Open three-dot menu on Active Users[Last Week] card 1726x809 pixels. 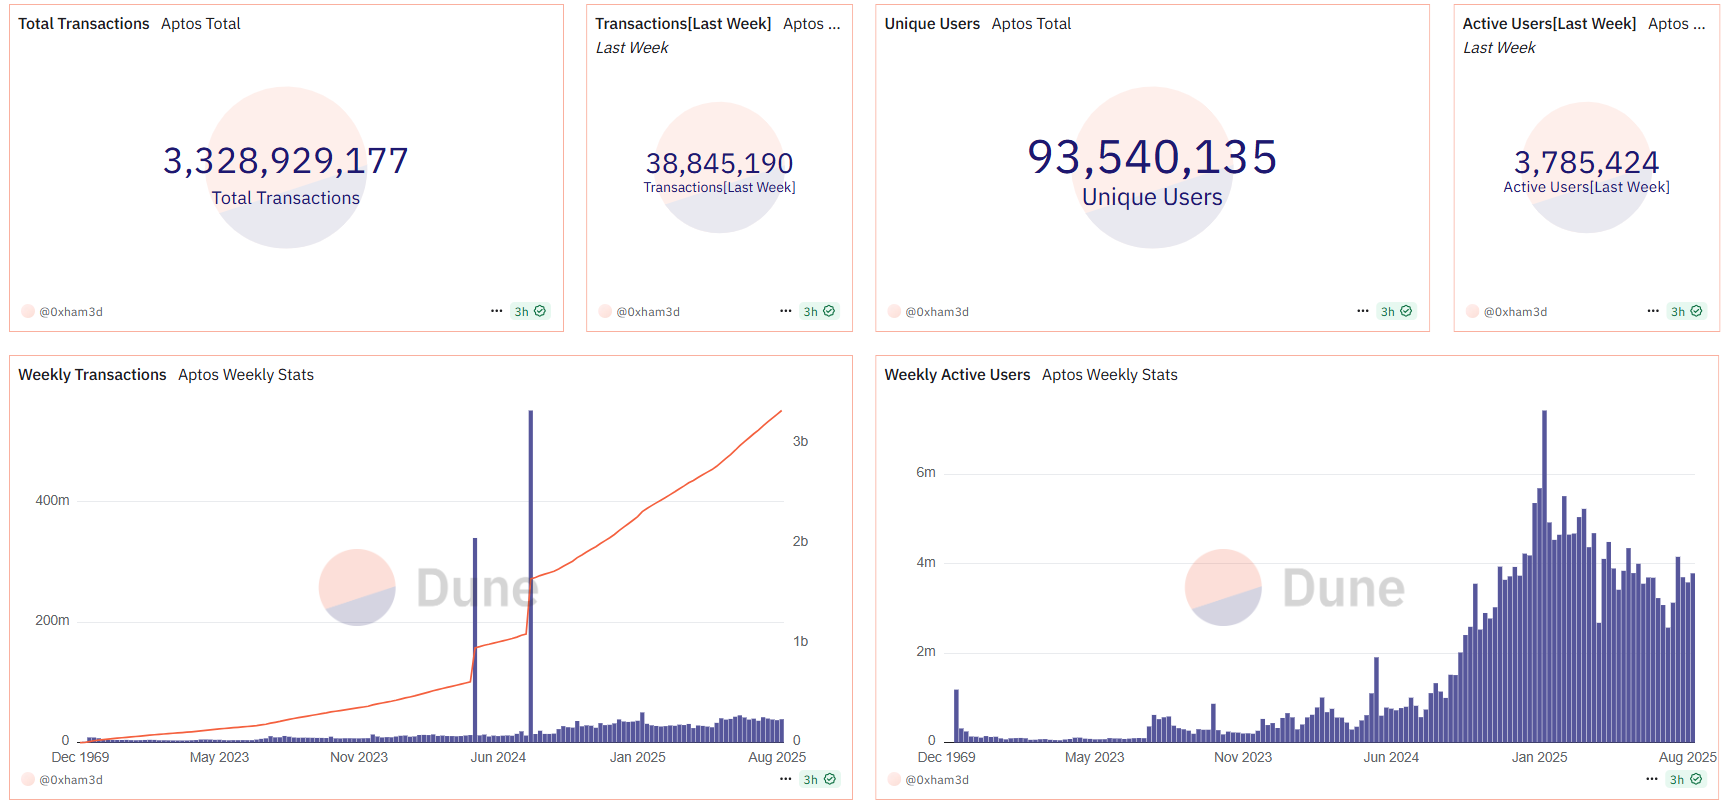pos(1653,311)
